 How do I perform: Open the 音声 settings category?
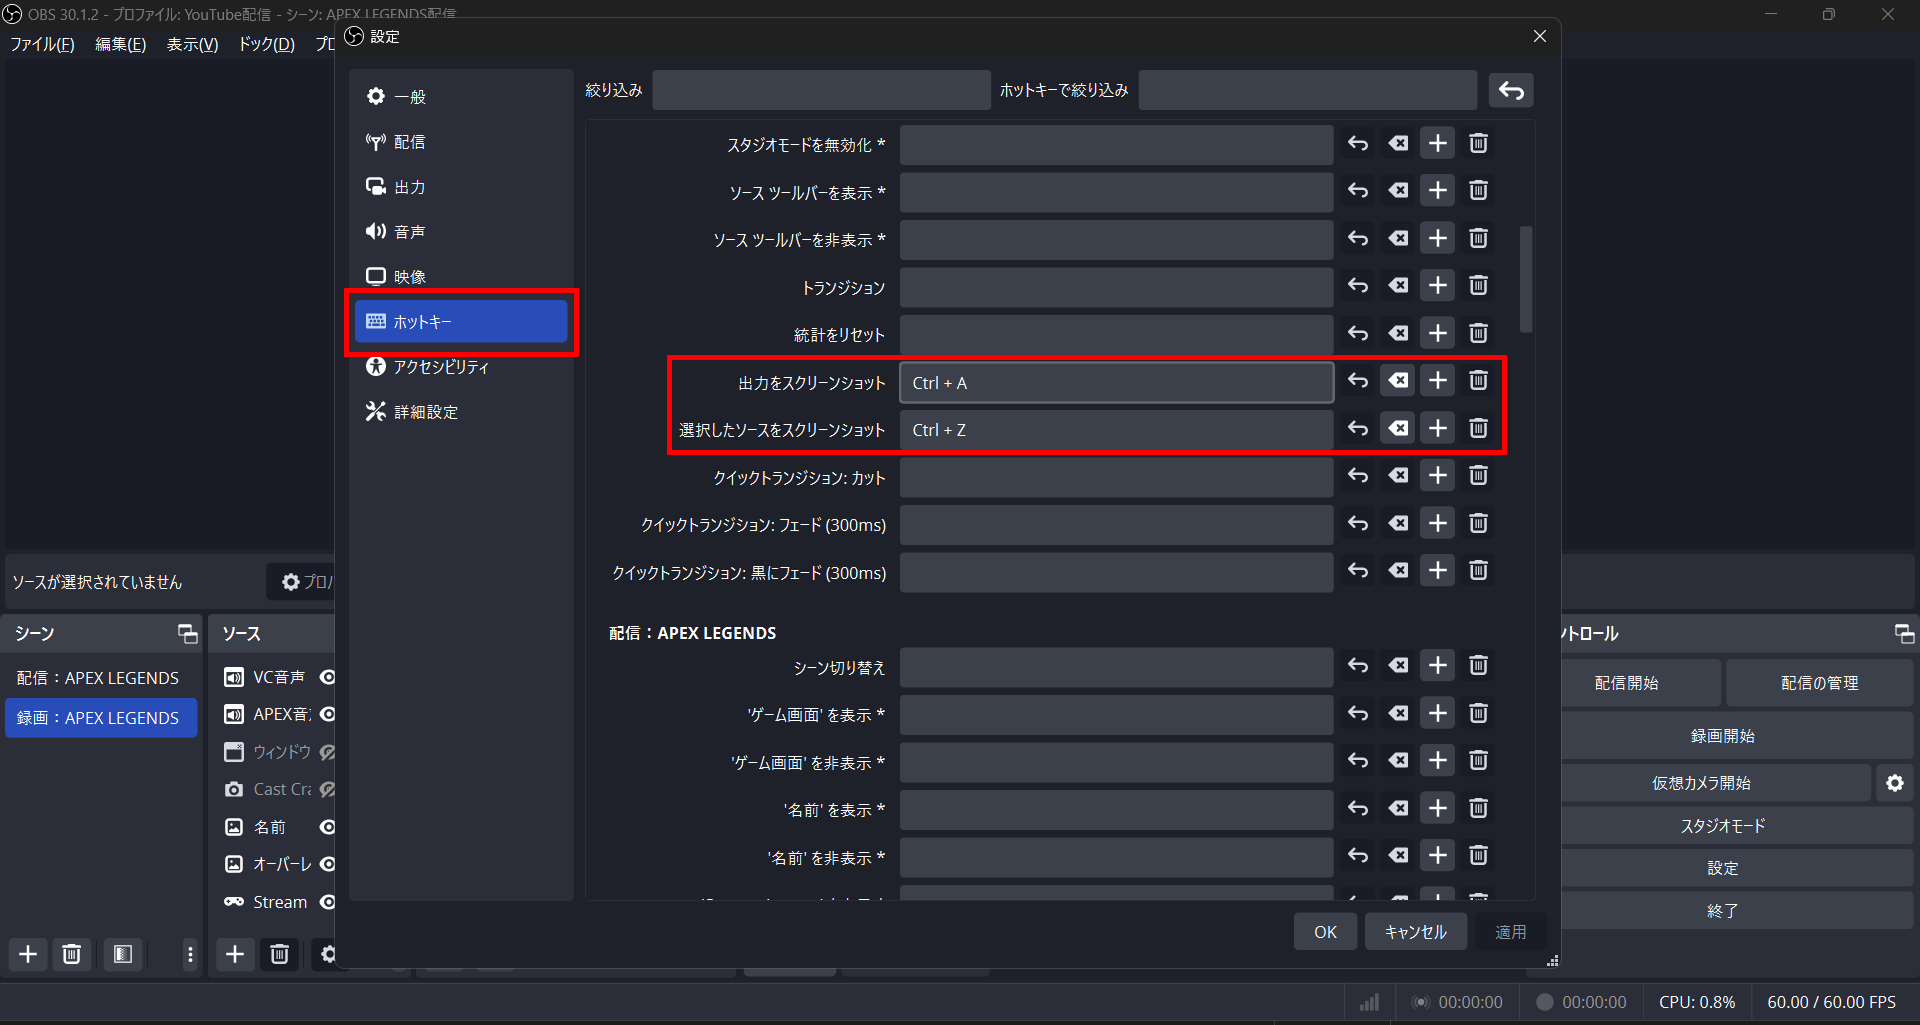[x=461, y=232]
